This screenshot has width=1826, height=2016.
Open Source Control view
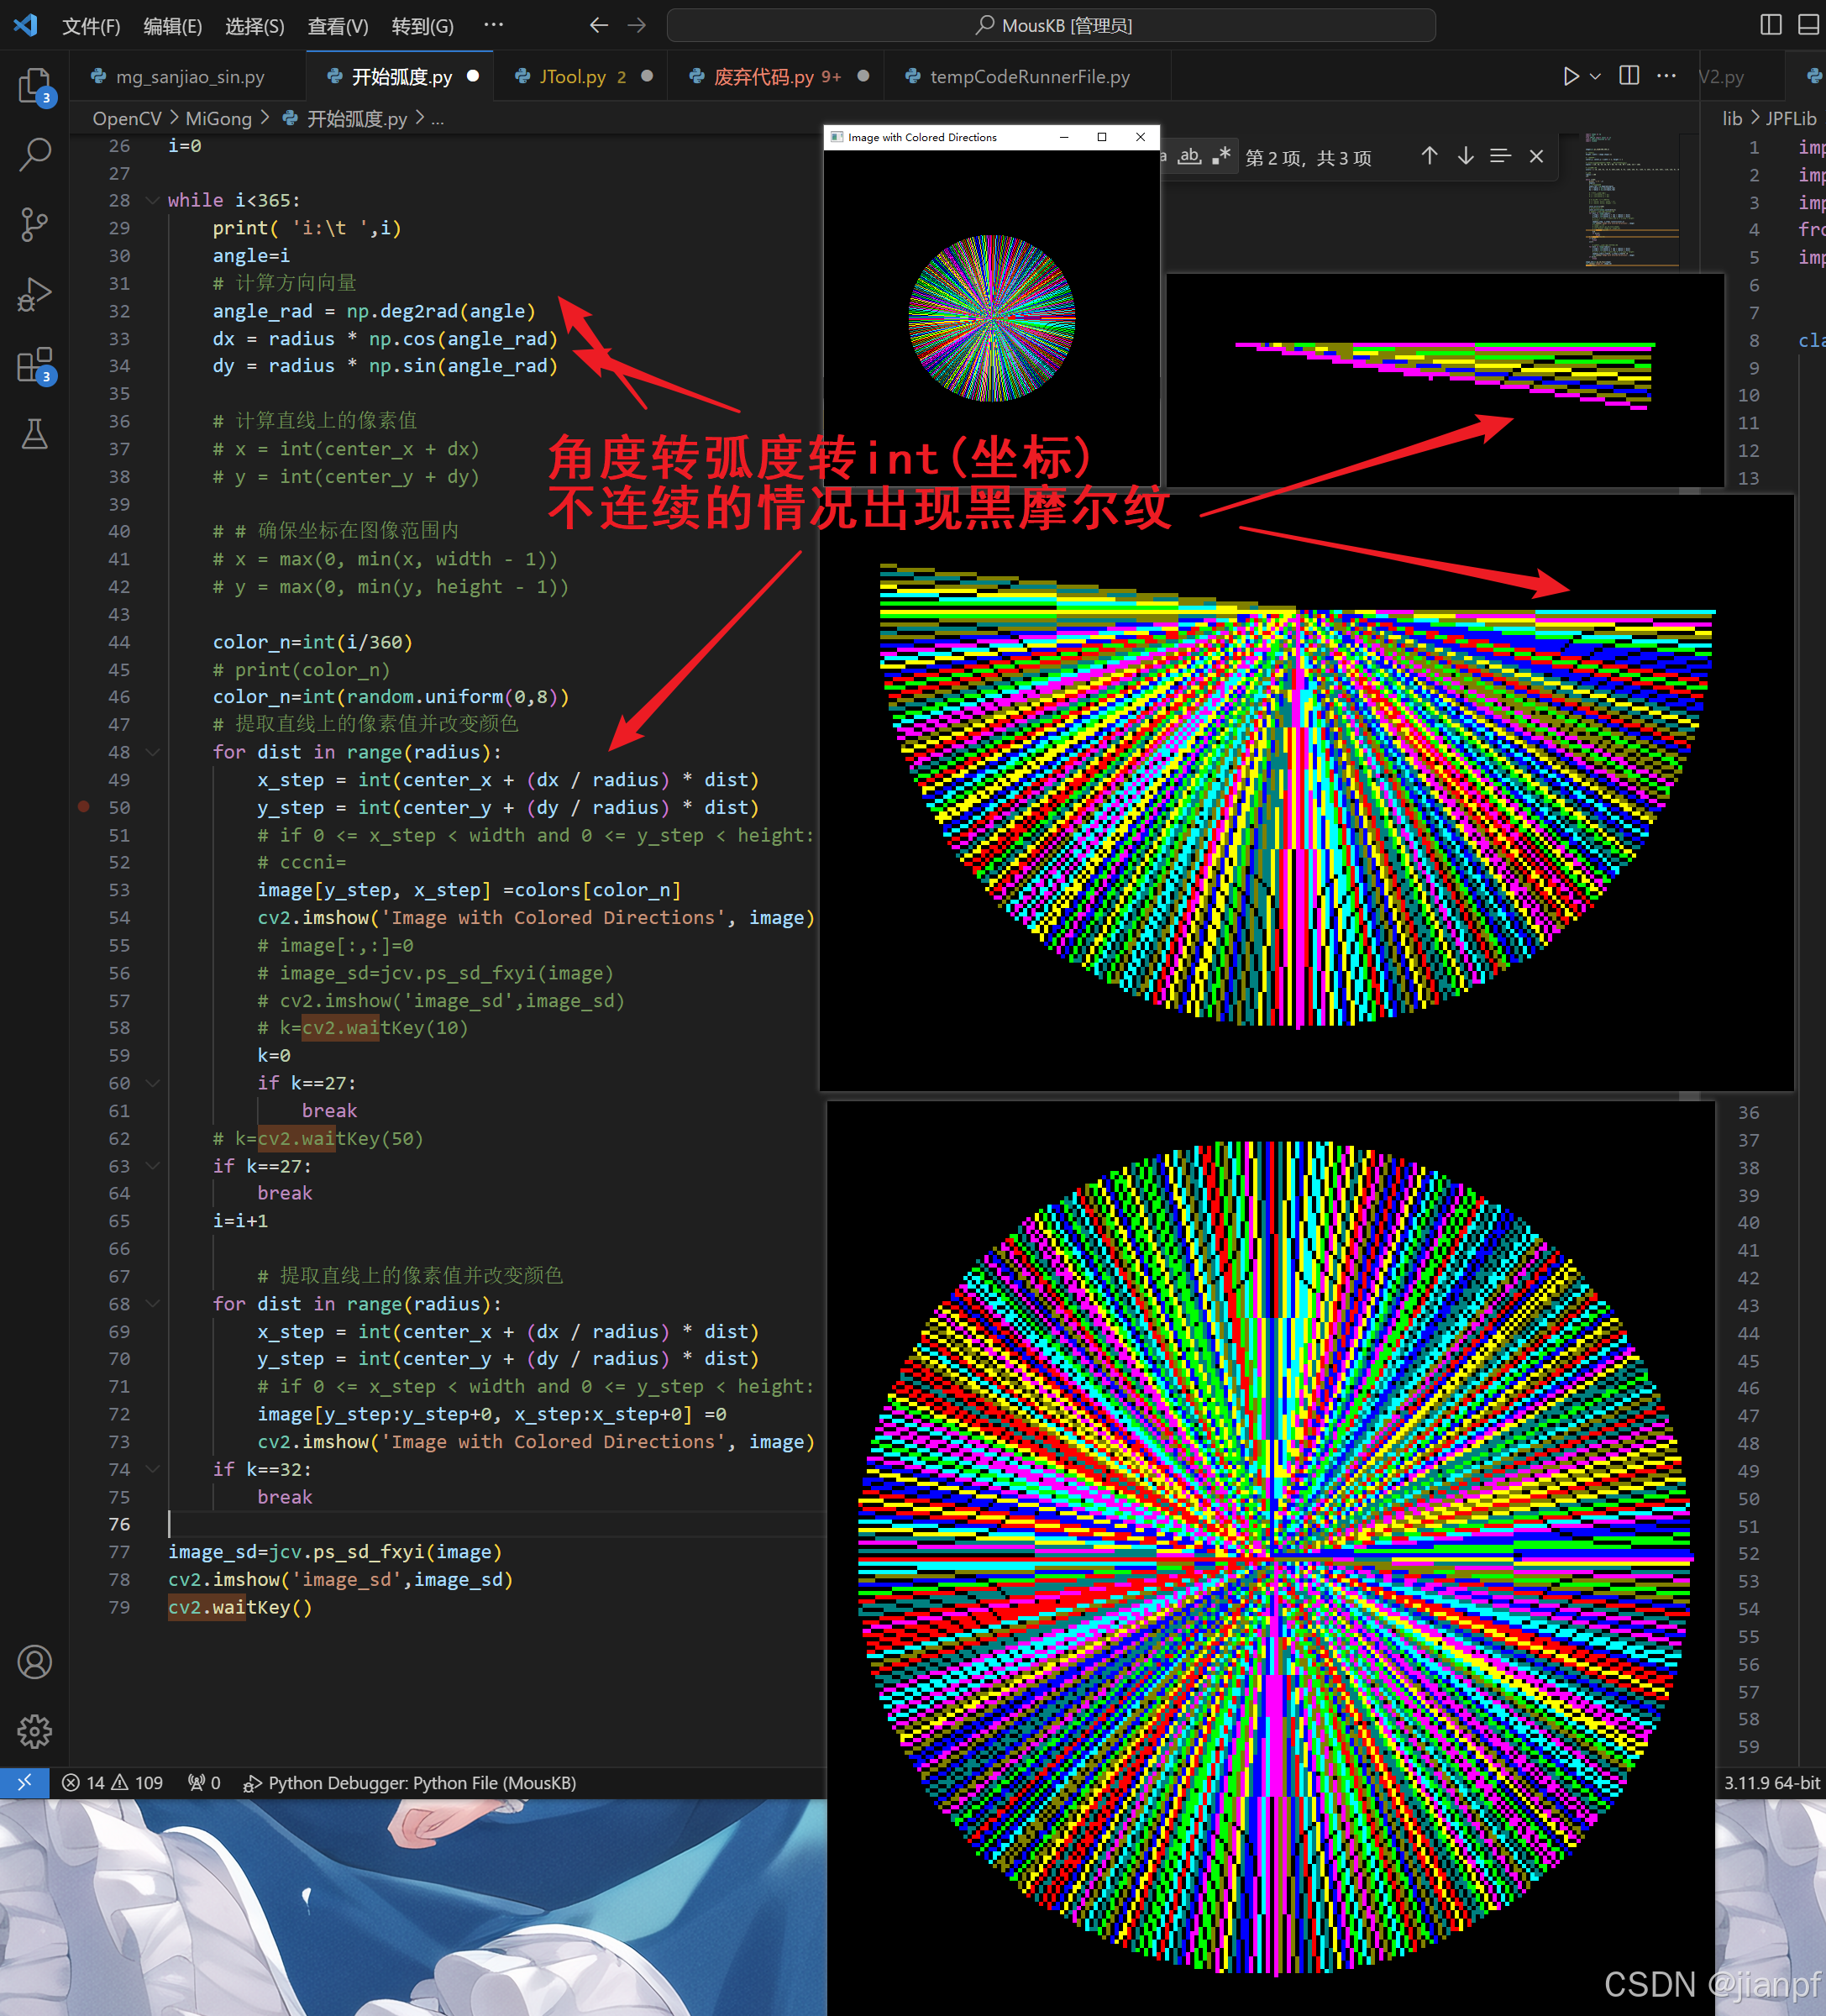click(x=35, y=224)
